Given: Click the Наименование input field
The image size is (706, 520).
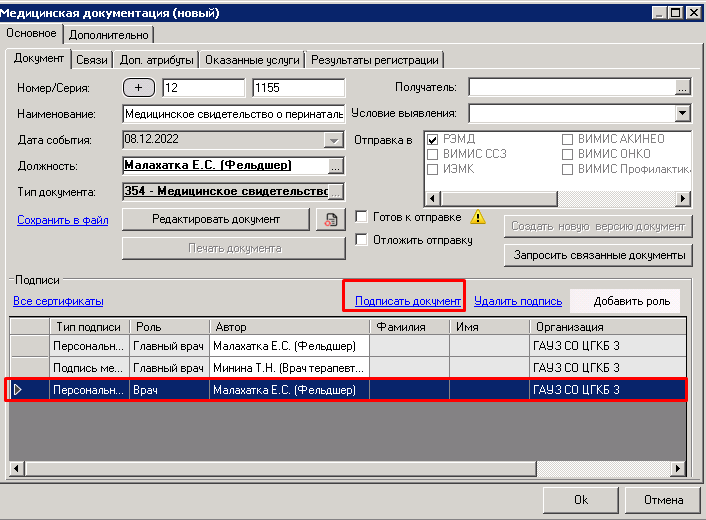Looking at the screenshot, I should coord(233,113).
